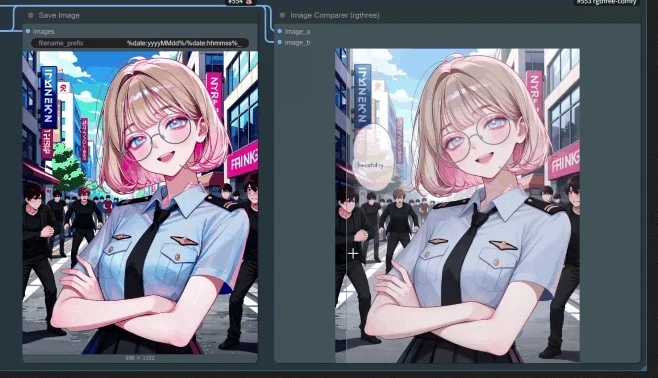Select the image_b input socket
The image size is (658, 378).
tap(280, 42)
